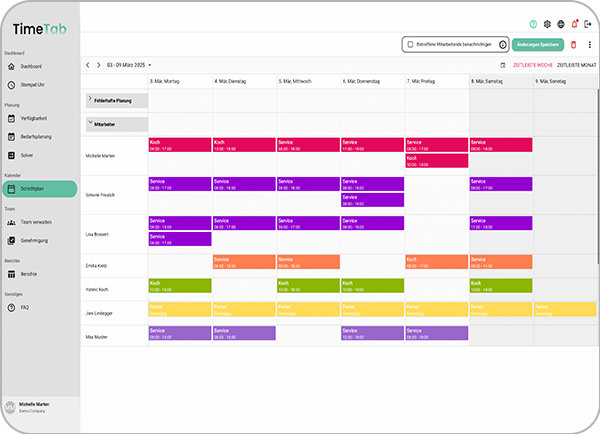Open the help question mark icon
Image resolution: width=600 pixels, height=434 pixels.
pyautogui.click(x=533, y=24)
